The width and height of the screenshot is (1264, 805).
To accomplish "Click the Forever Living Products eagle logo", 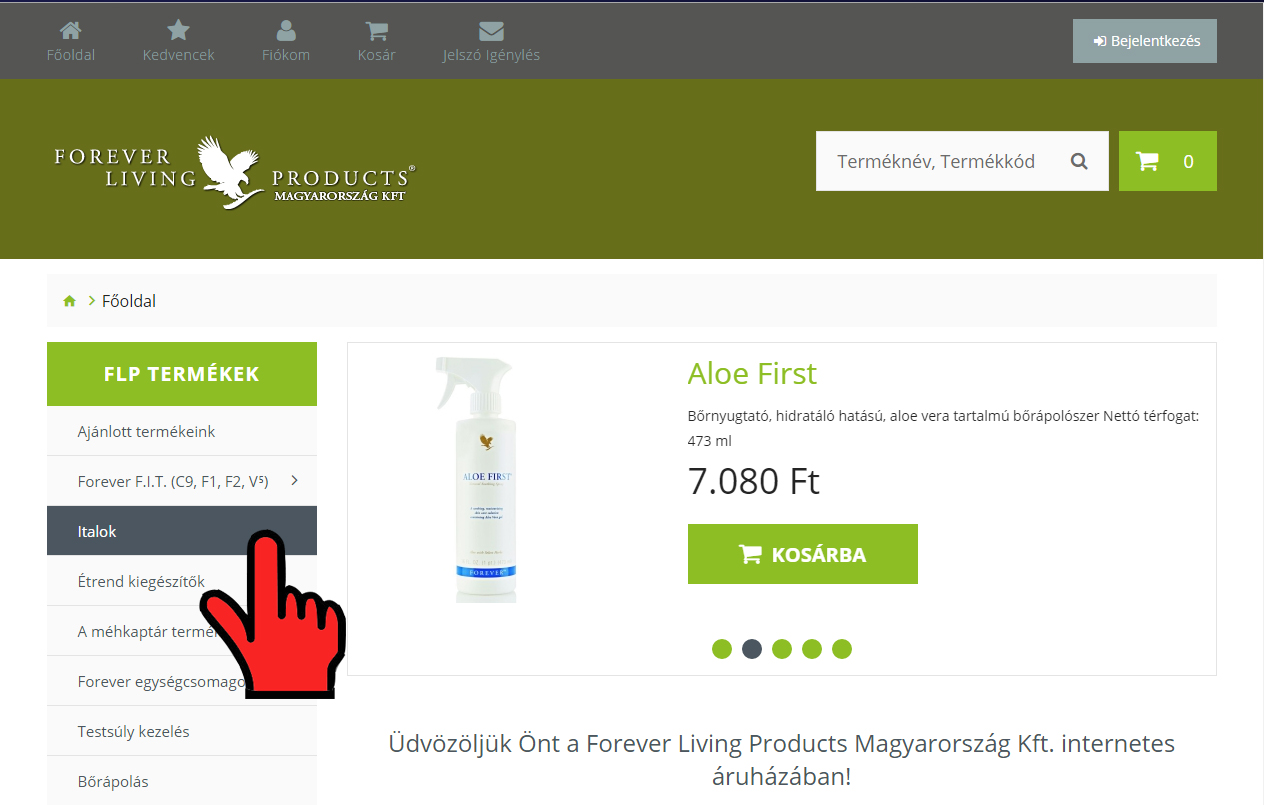I will tap(234, 172).
